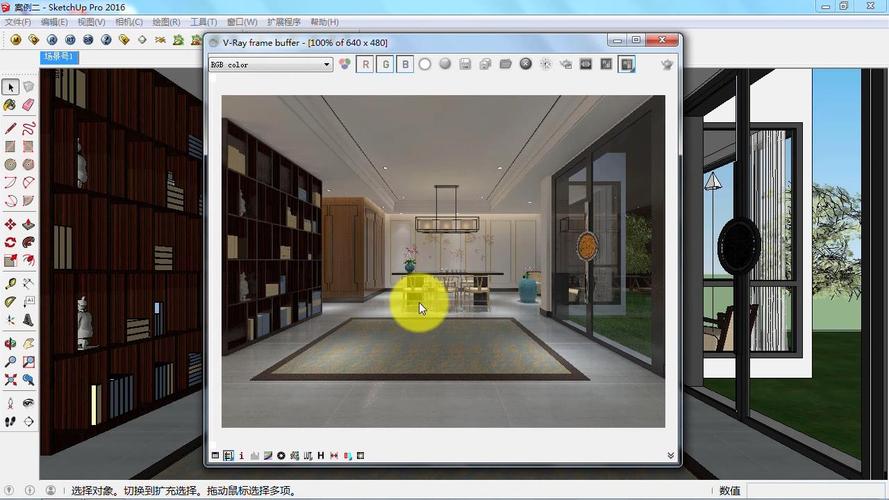Click the Tape Measure tool
The image size is (889, 500).
coord(10,283)
